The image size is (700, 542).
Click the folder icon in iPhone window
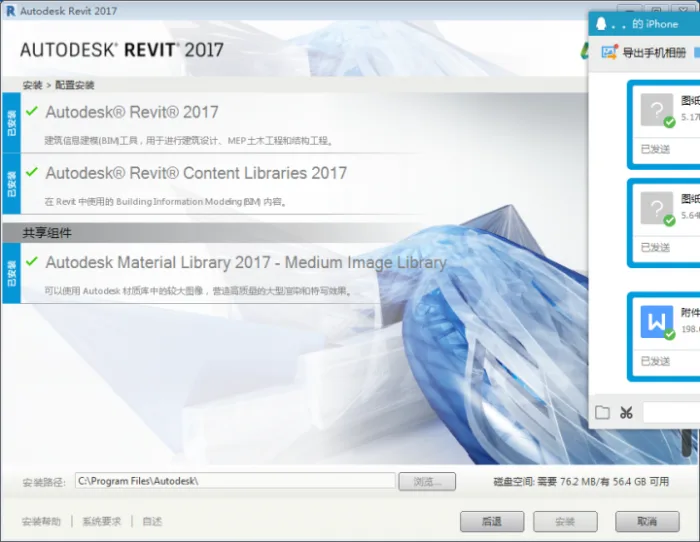(602, 412)
